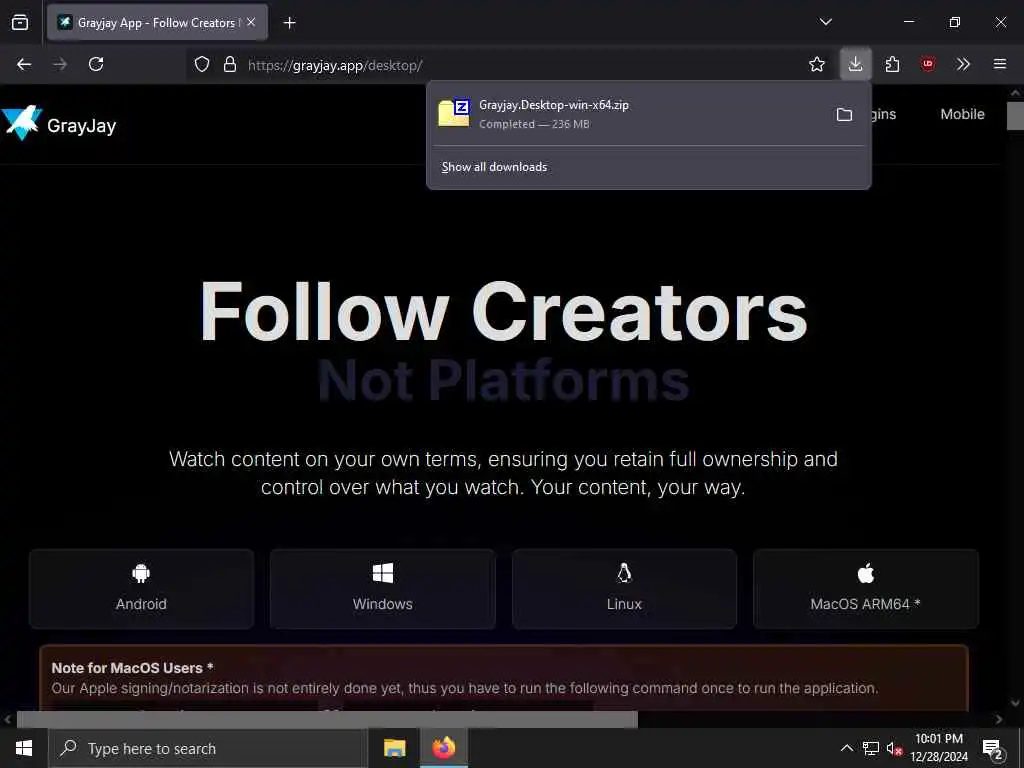The height and width of the screenshot is (768, 1024).
Task: Click the horizontal page scrollbar thumb
Action: pos(327,719)
